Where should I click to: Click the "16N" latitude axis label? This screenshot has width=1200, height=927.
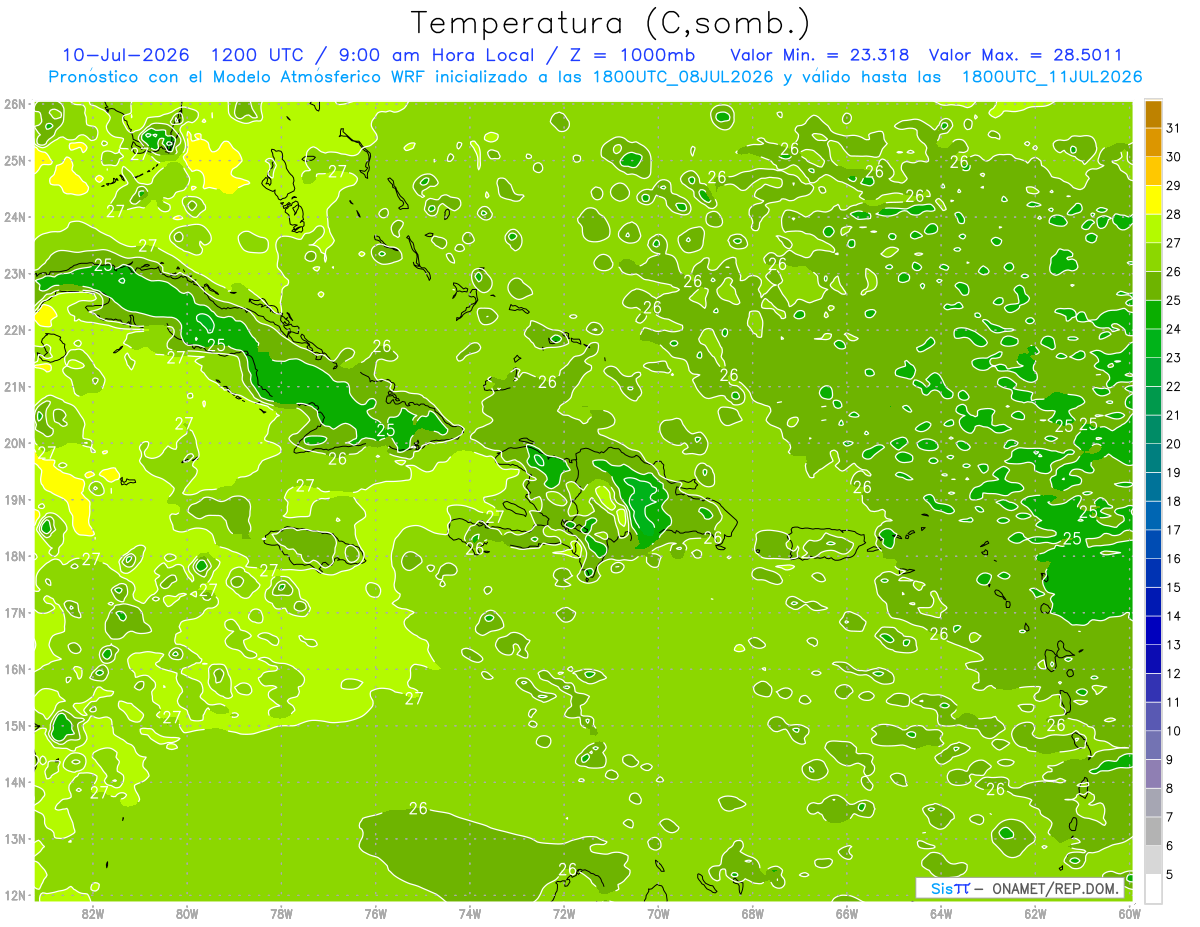tap(15, 669)
